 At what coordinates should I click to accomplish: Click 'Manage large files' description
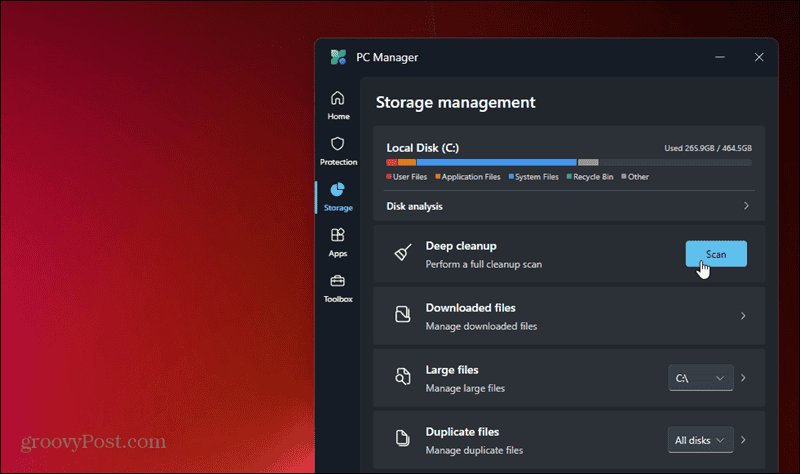tap(465, 388)
